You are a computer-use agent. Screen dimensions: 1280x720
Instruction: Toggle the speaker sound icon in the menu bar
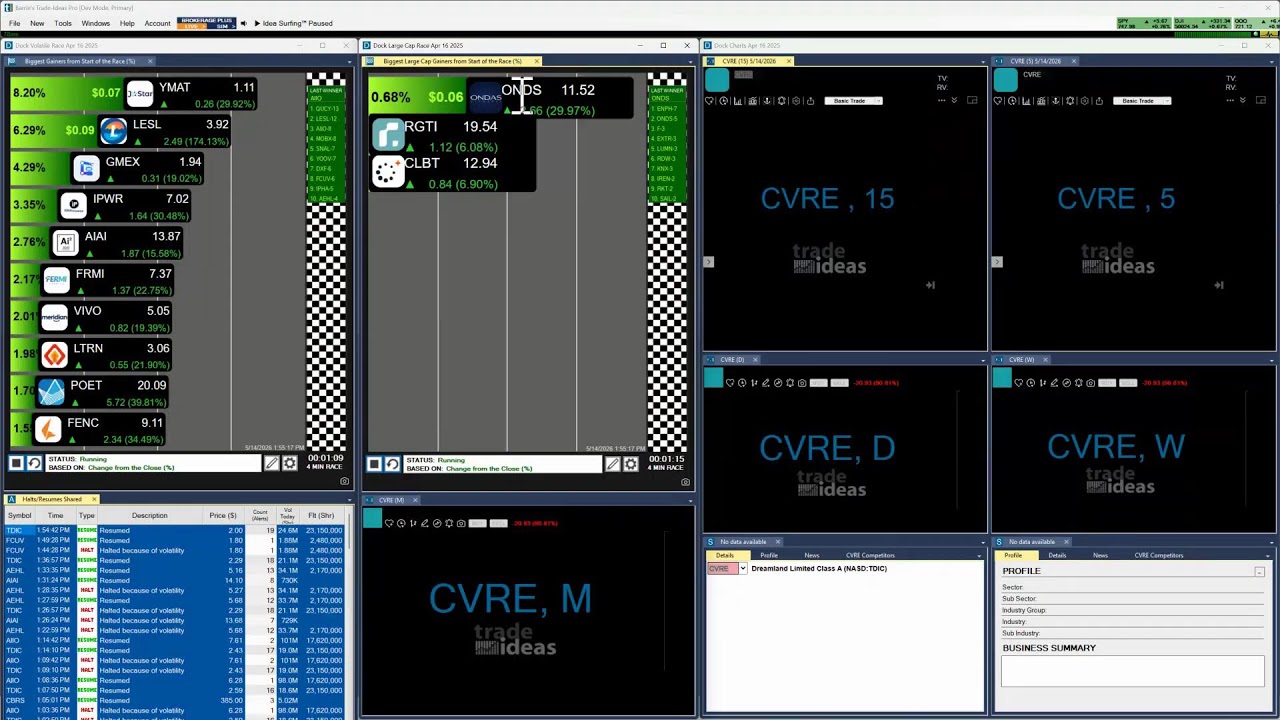point(243,23)
